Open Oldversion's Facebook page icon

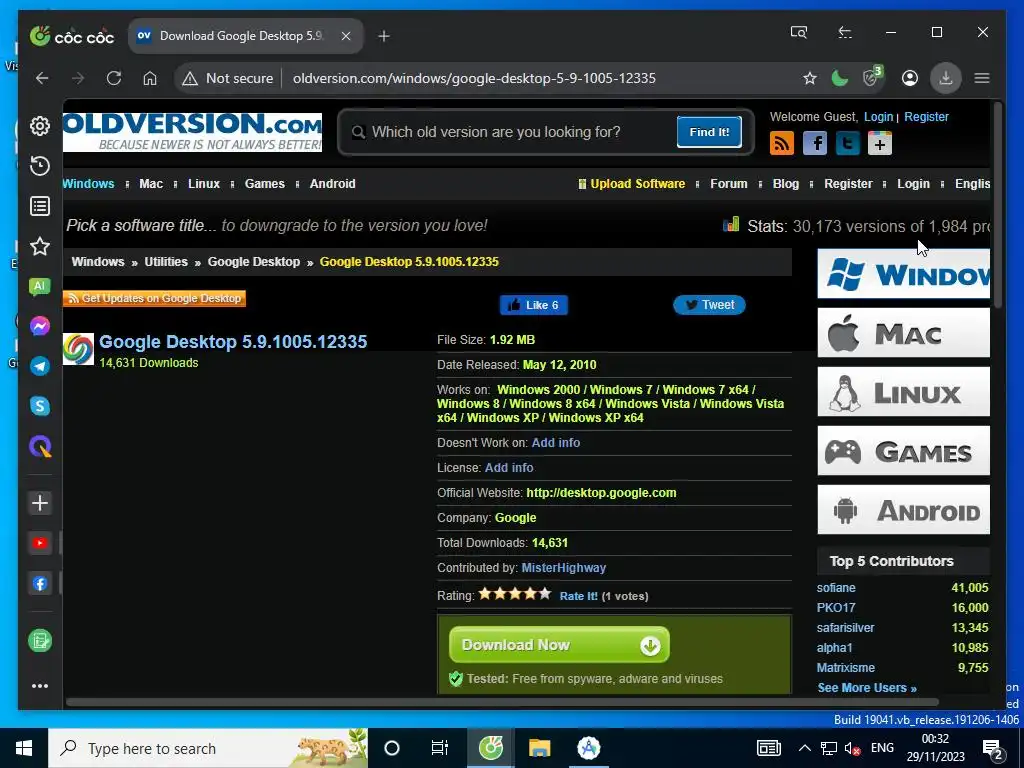coord(814,143)
